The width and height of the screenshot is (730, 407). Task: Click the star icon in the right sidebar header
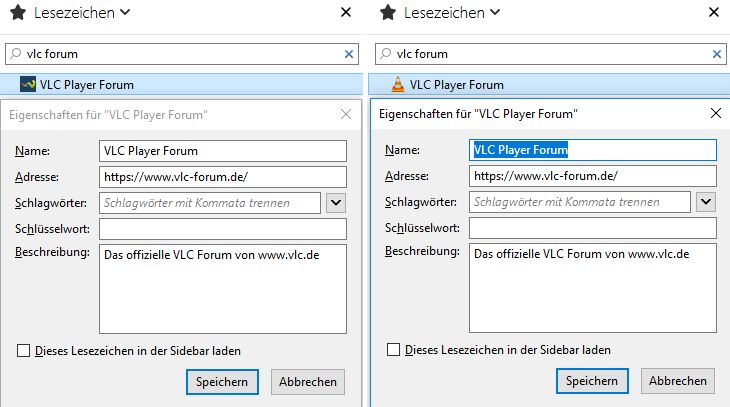[387, 13]
